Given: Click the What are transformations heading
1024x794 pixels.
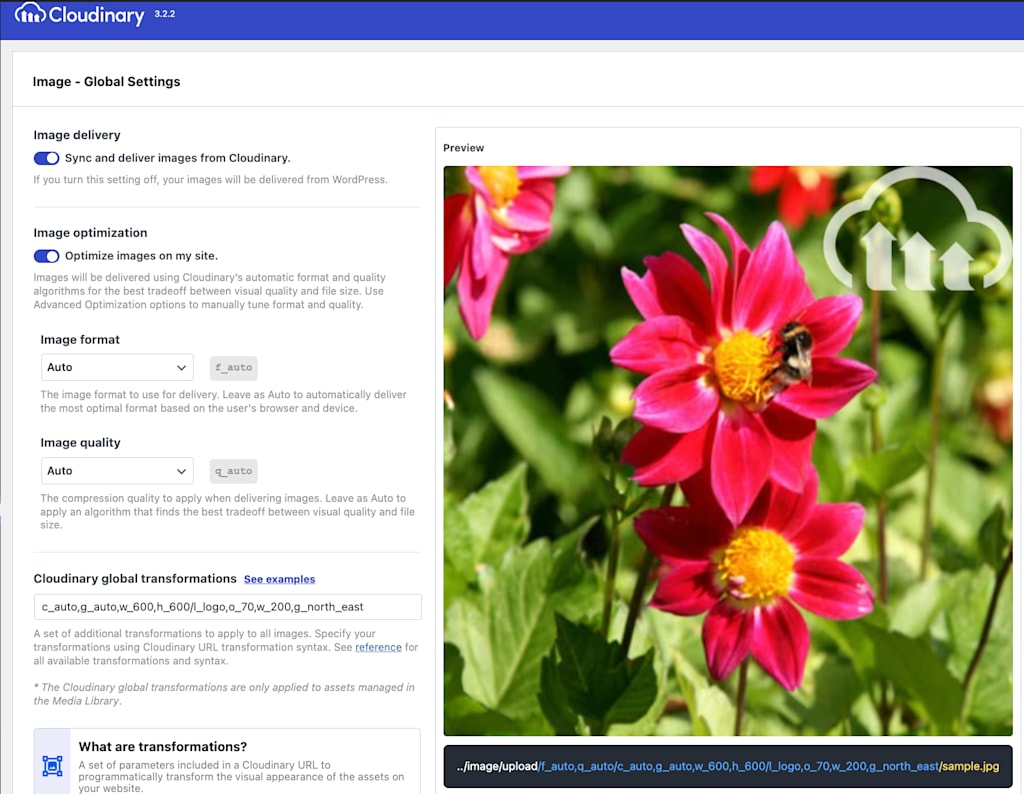Looking at the screenshot, I should [x=163, y=746].
